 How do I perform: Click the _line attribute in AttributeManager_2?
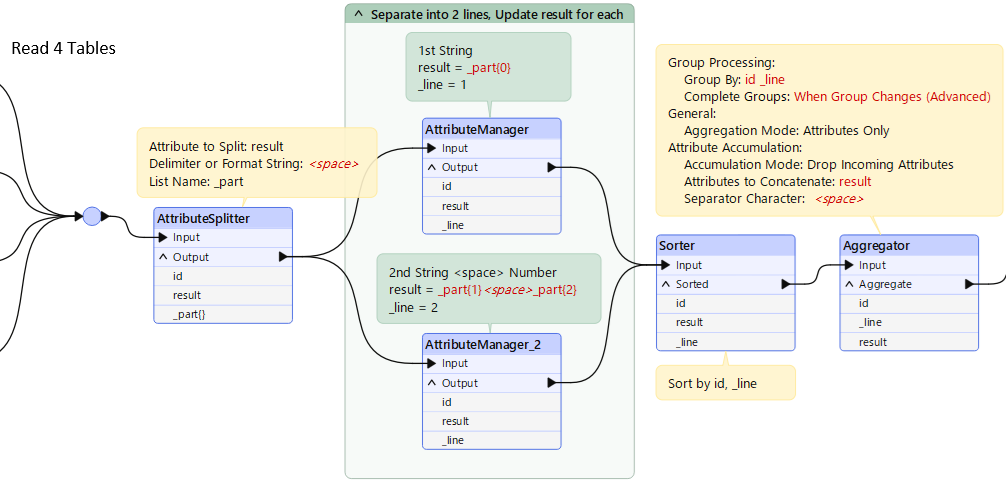click(x=491, y=440)
